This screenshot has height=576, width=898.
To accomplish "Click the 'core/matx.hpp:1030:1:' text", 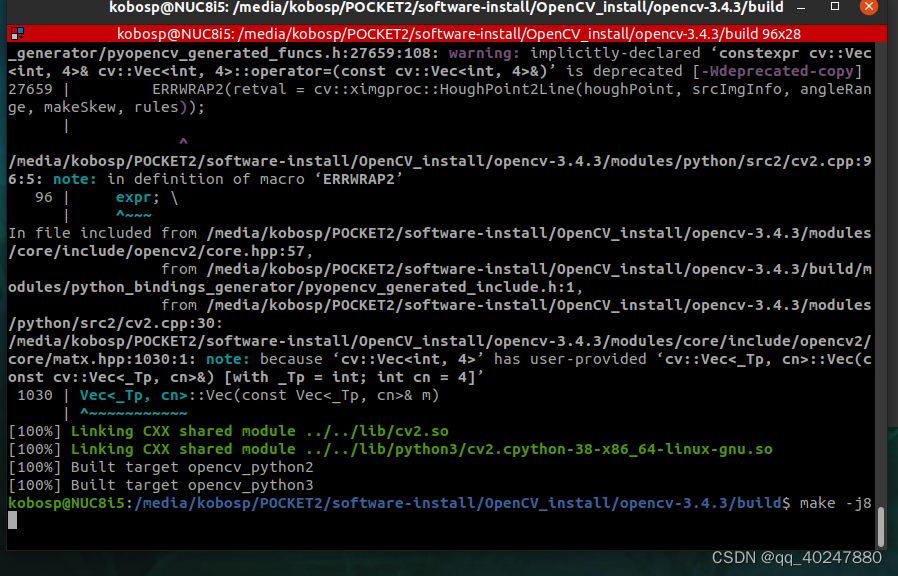I will 102,359.
